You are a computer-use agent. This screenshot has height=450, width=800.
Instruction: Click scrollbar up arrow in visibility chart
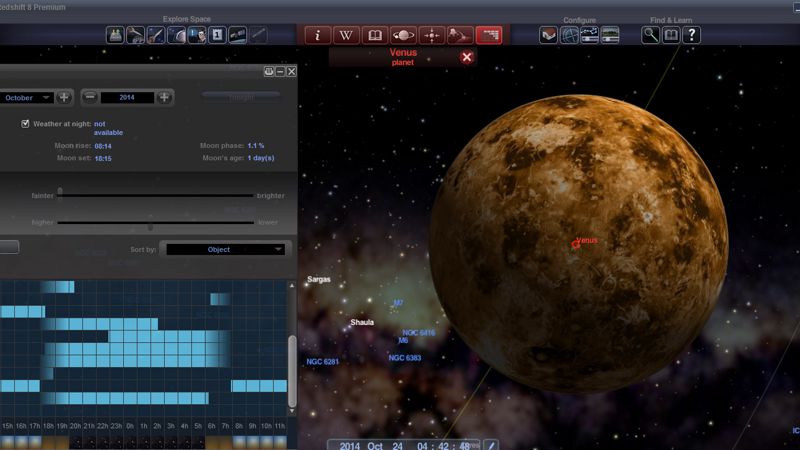(x=292, y=286)
